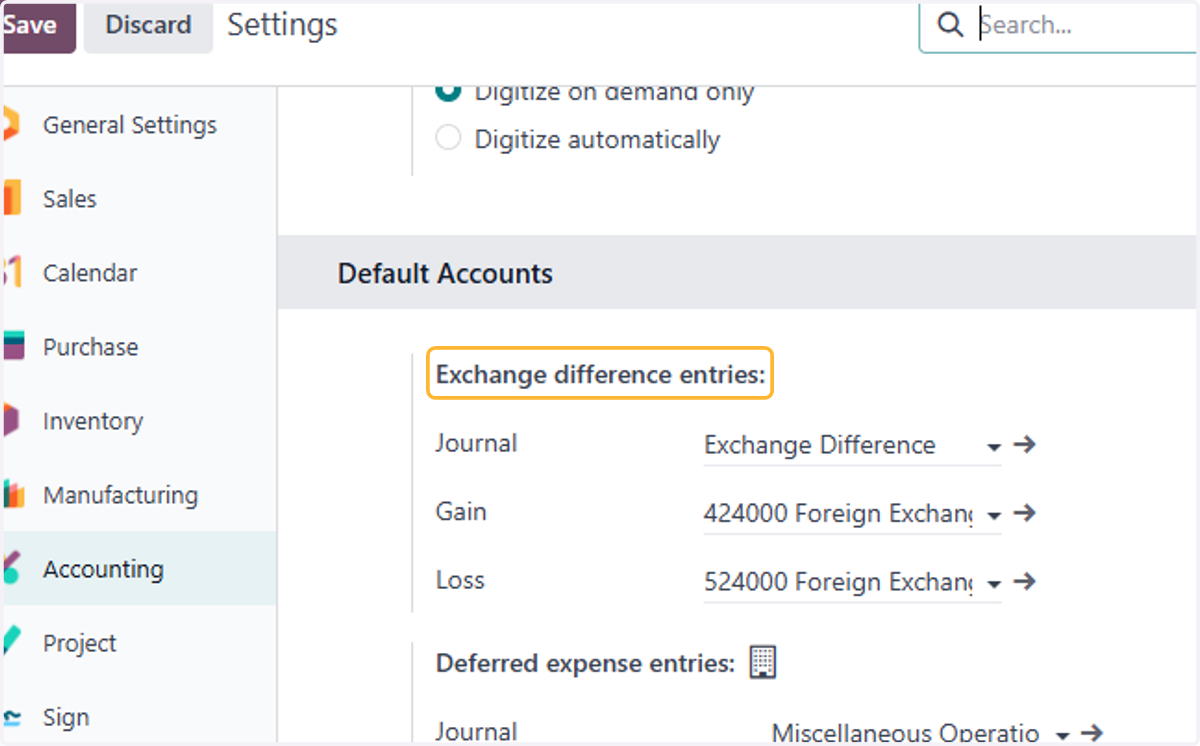
Task: Click the Gain field label
Action: tap(461, 512)
